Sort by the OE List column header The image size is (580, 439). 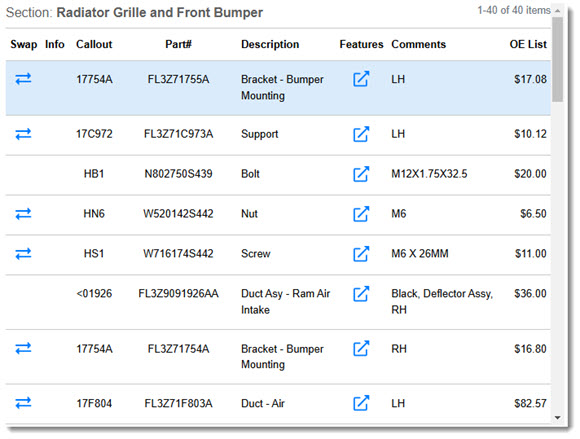click(528, 44)
